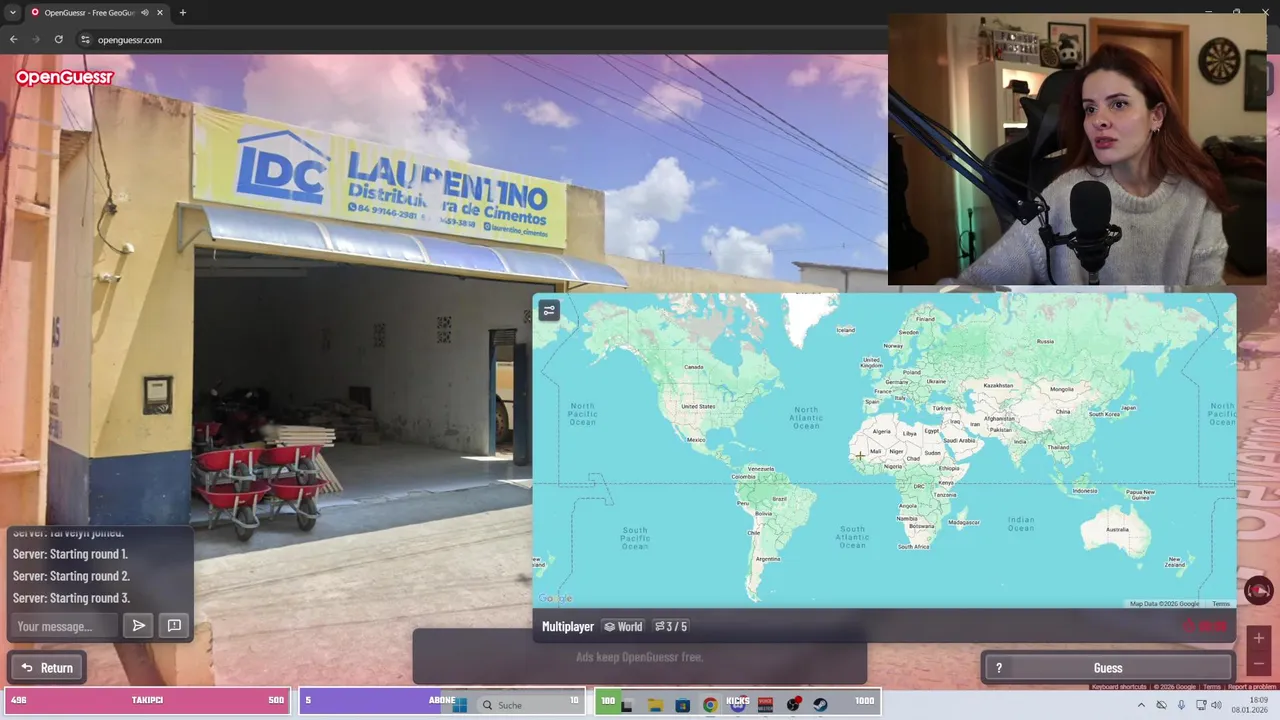The height and width of the screenshot is (720, 1280).
Task: Type in the Your message chat field
Action: tap(66, 626)
